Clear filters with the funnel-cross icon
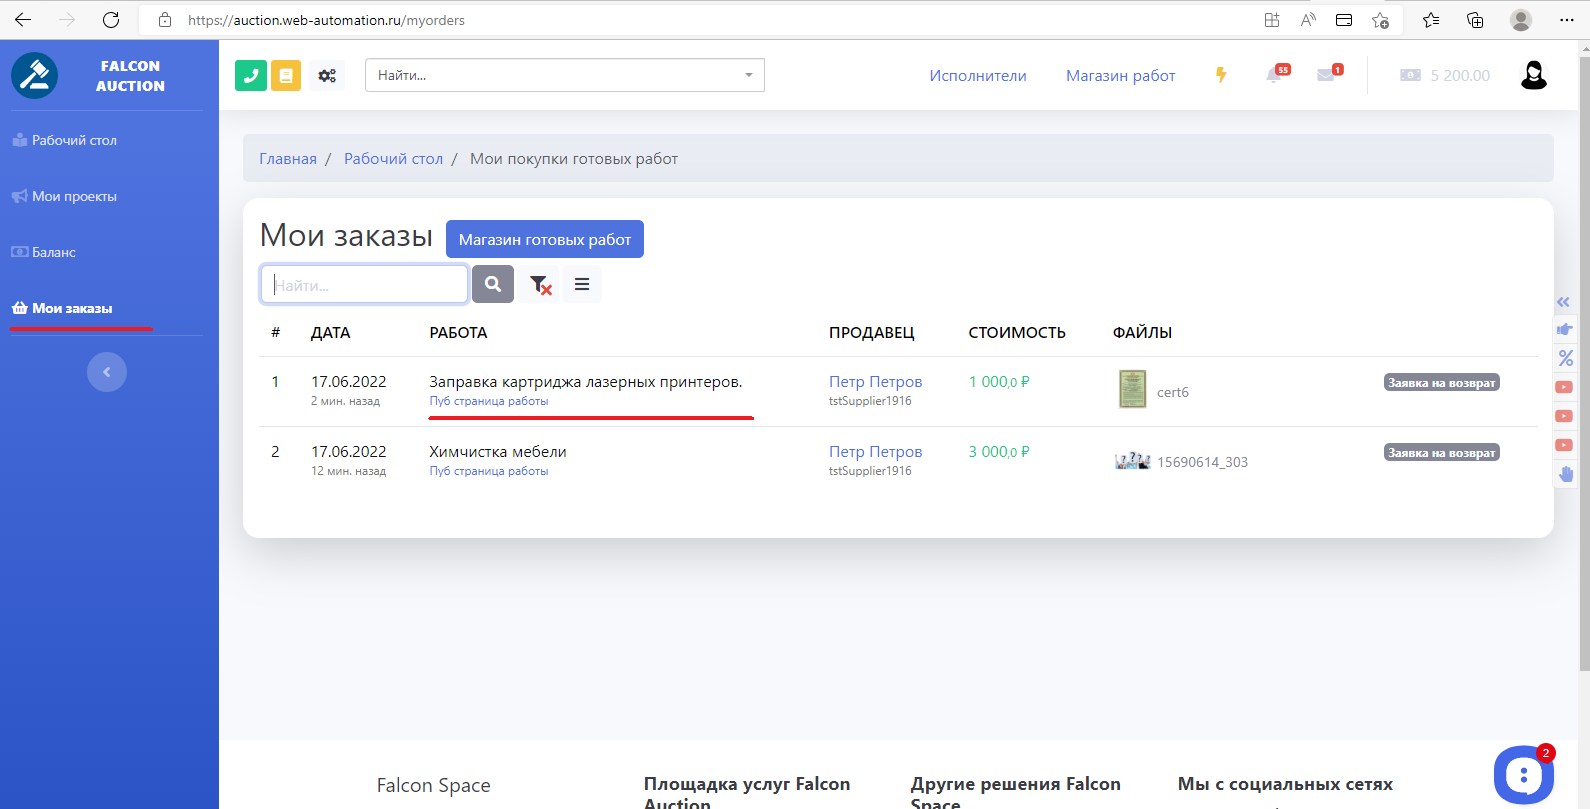This screenshot has height=809, width=1590. coord(540,285)
